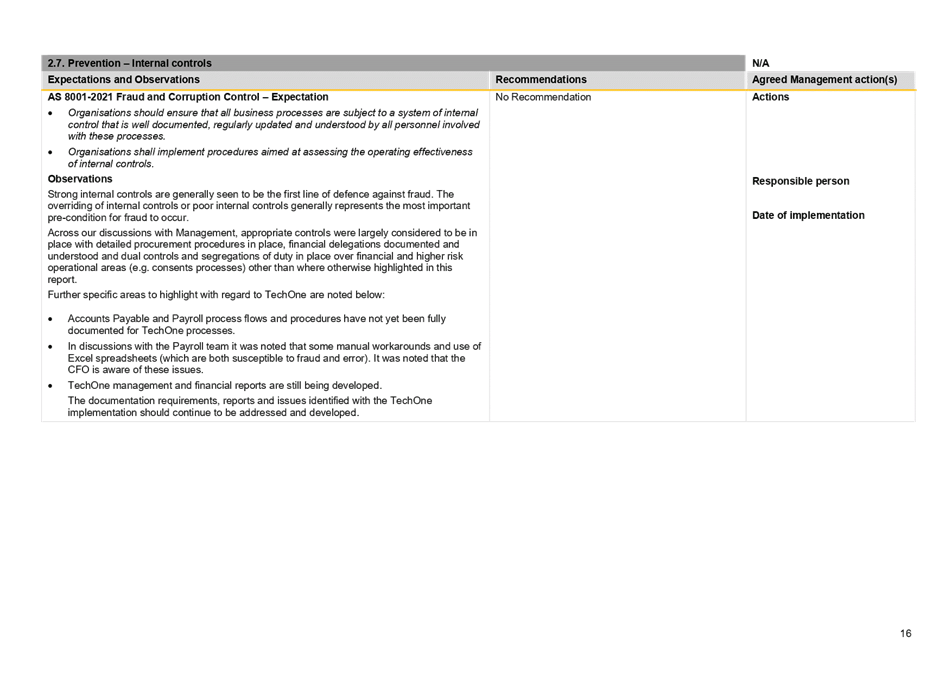This screenshot has height=674, width=952.
Task: Click paragraph 'The documentation requirements, reports and issues'
Action: [x=250, y=407]
